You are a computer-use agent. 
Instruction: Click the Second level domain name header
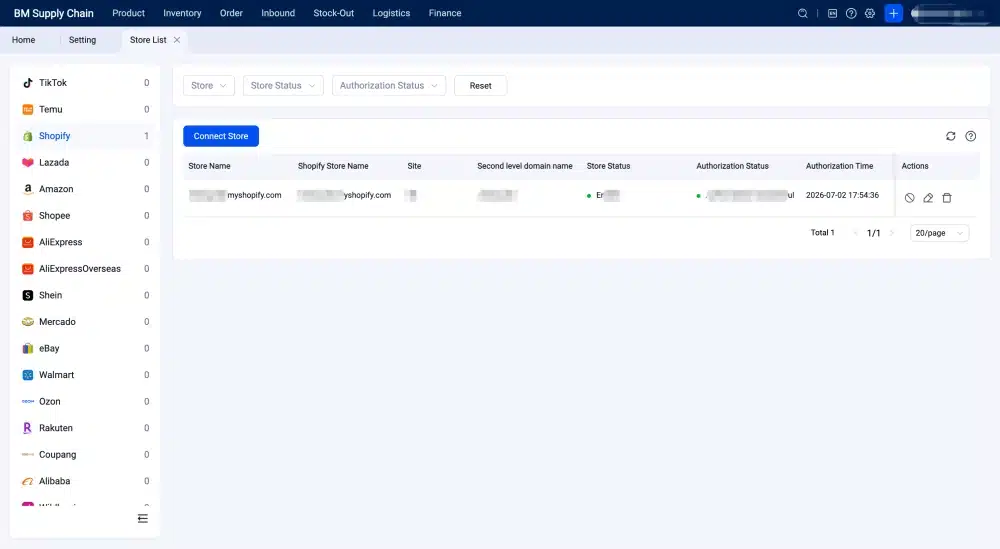click(525, 166)
